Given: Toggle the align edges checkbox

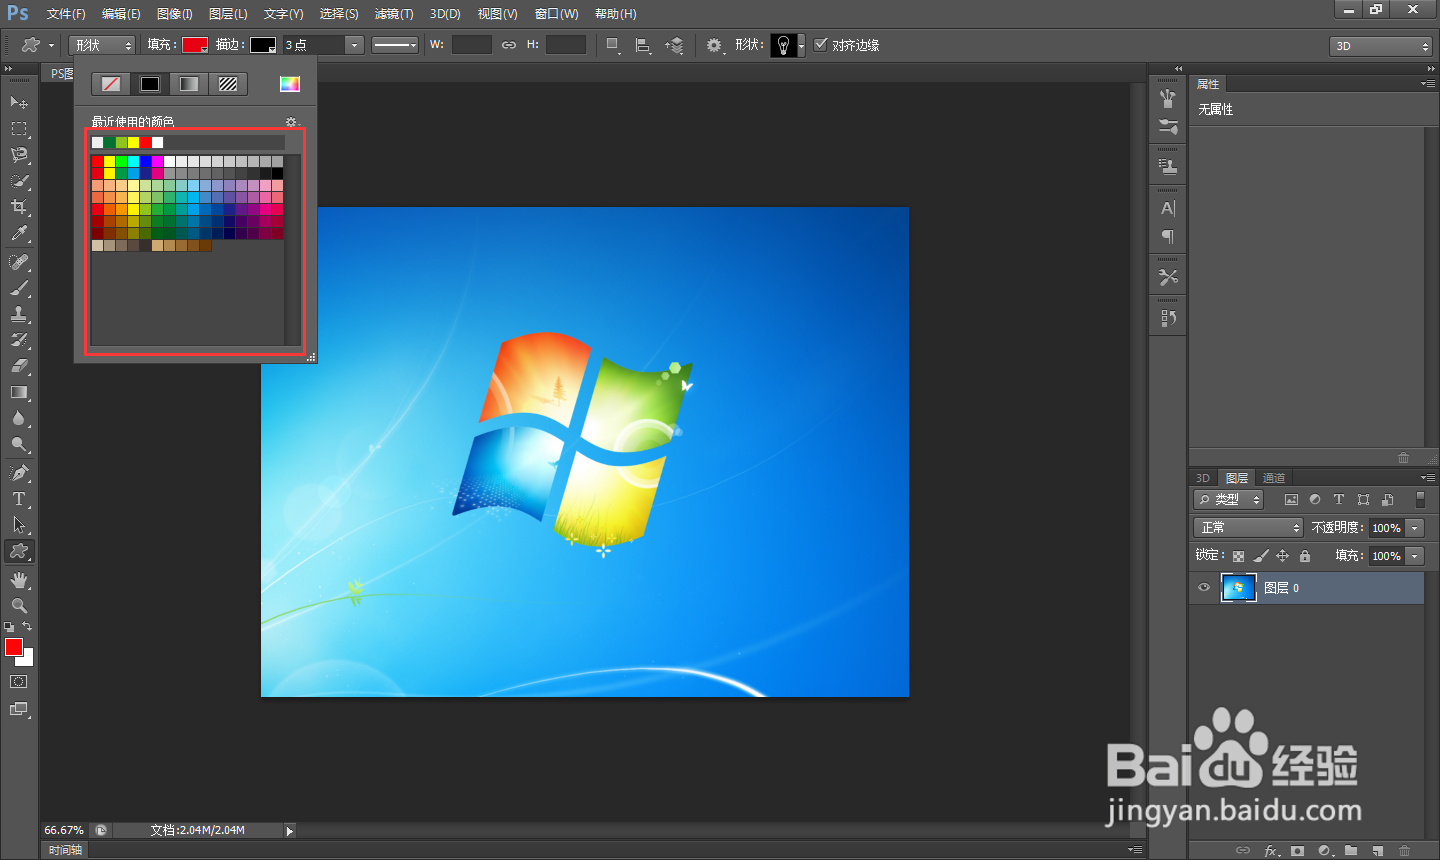Looking at the screenshot, I should point(821,44).
